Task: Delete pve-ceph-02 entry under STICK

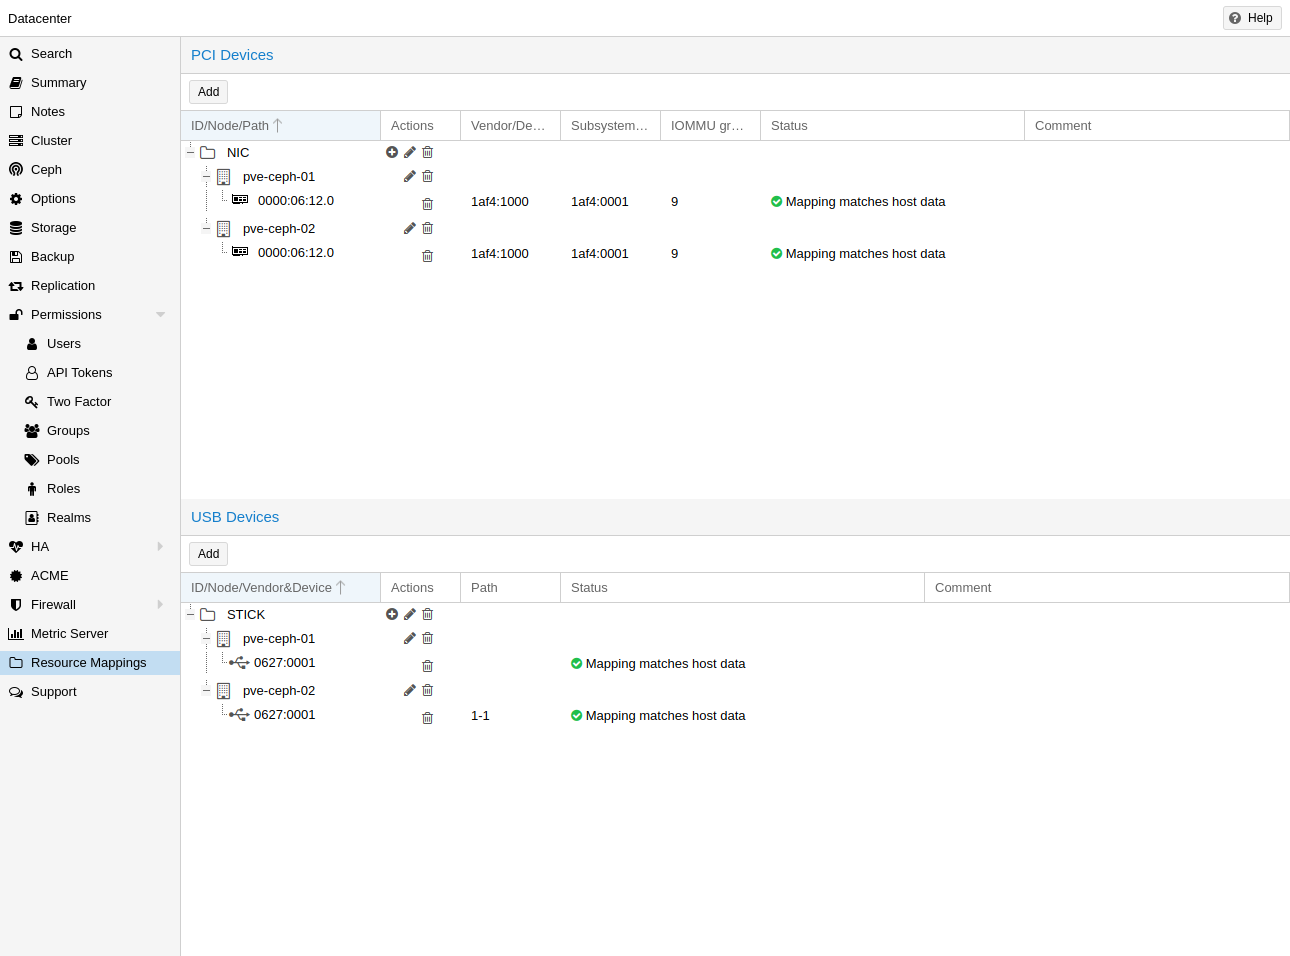Action: (x=428, y=690)
